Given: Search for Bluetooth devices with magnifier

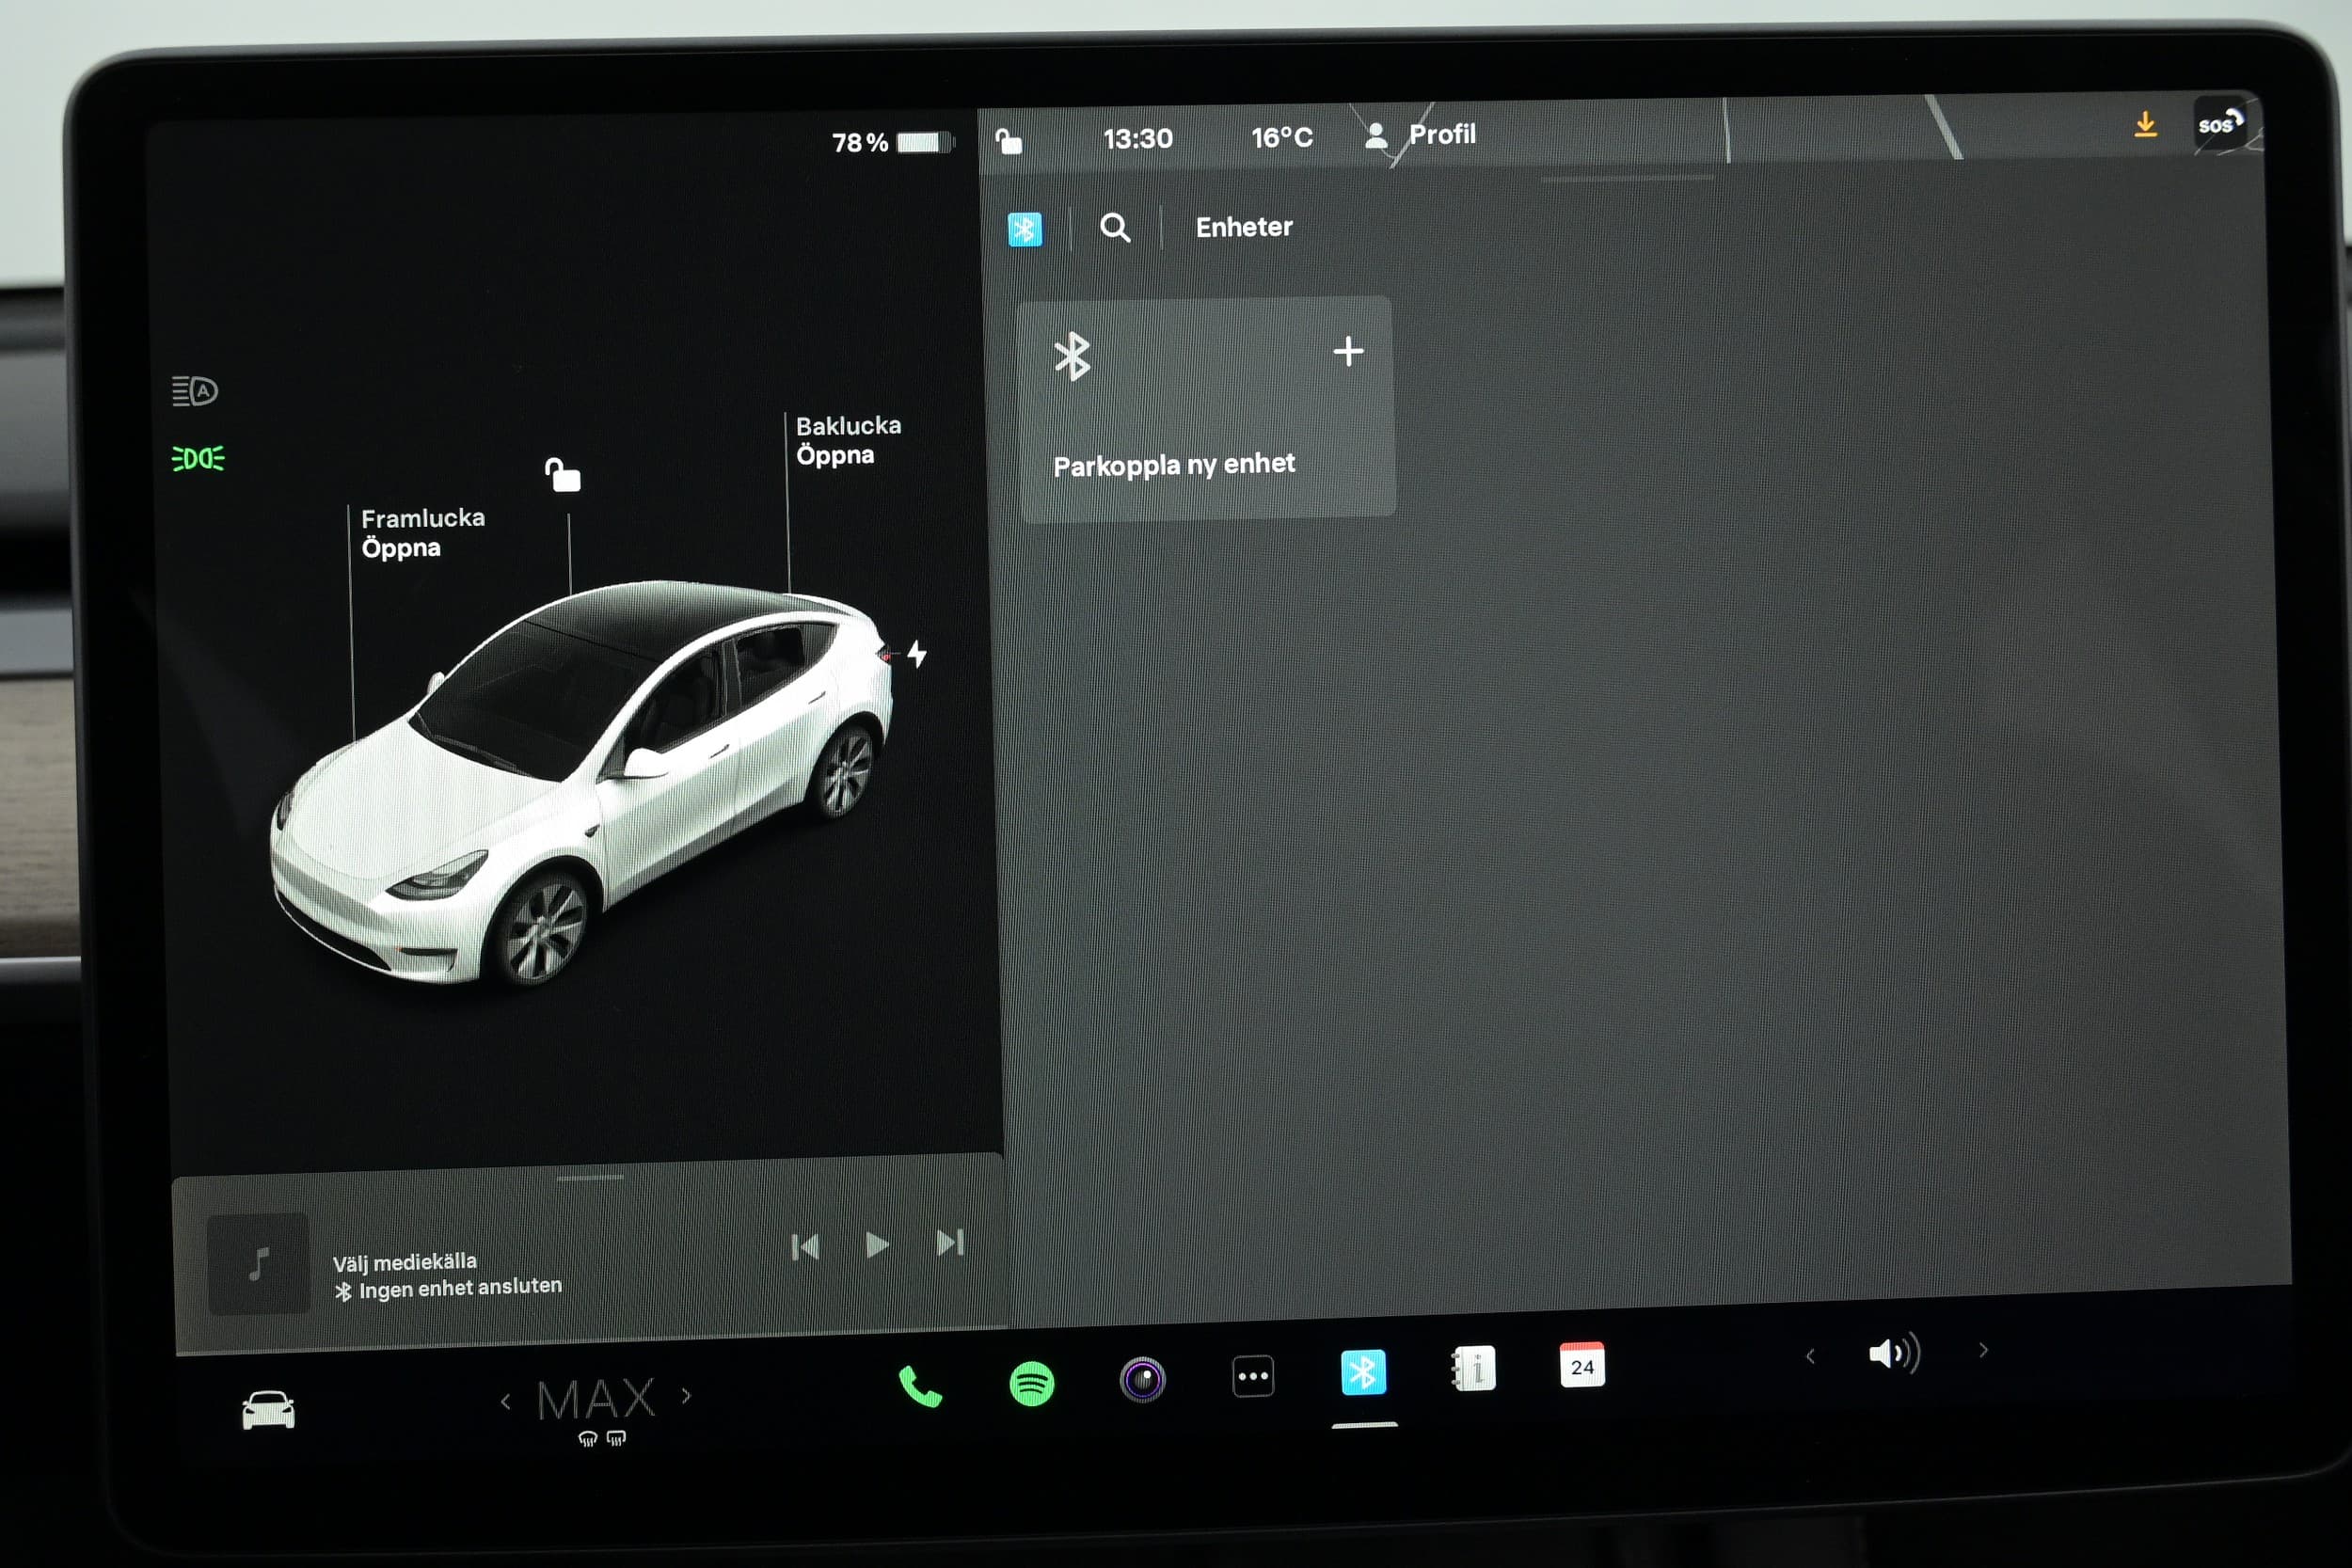Looking at the screenshot, I should [x=1115, y=229].
